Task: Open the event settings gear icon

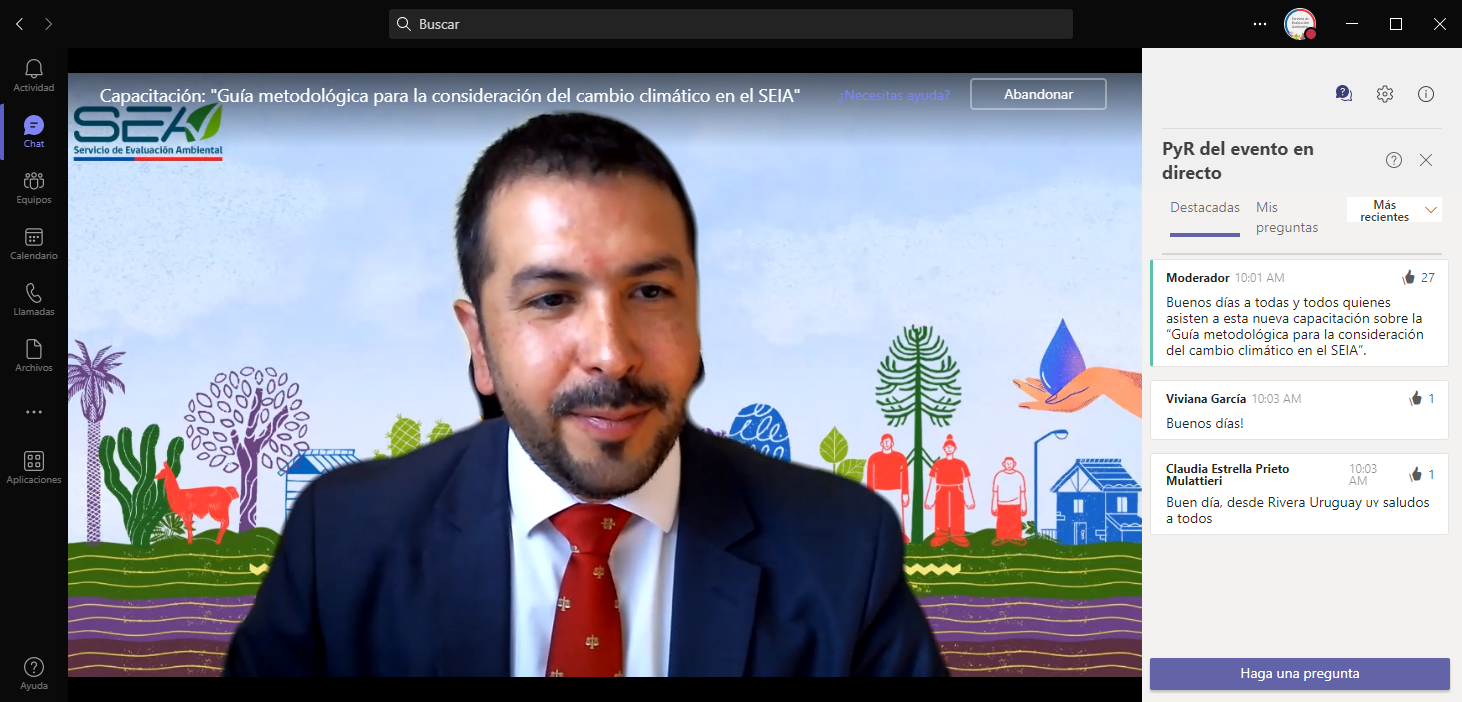Action: click(1385, 94)
